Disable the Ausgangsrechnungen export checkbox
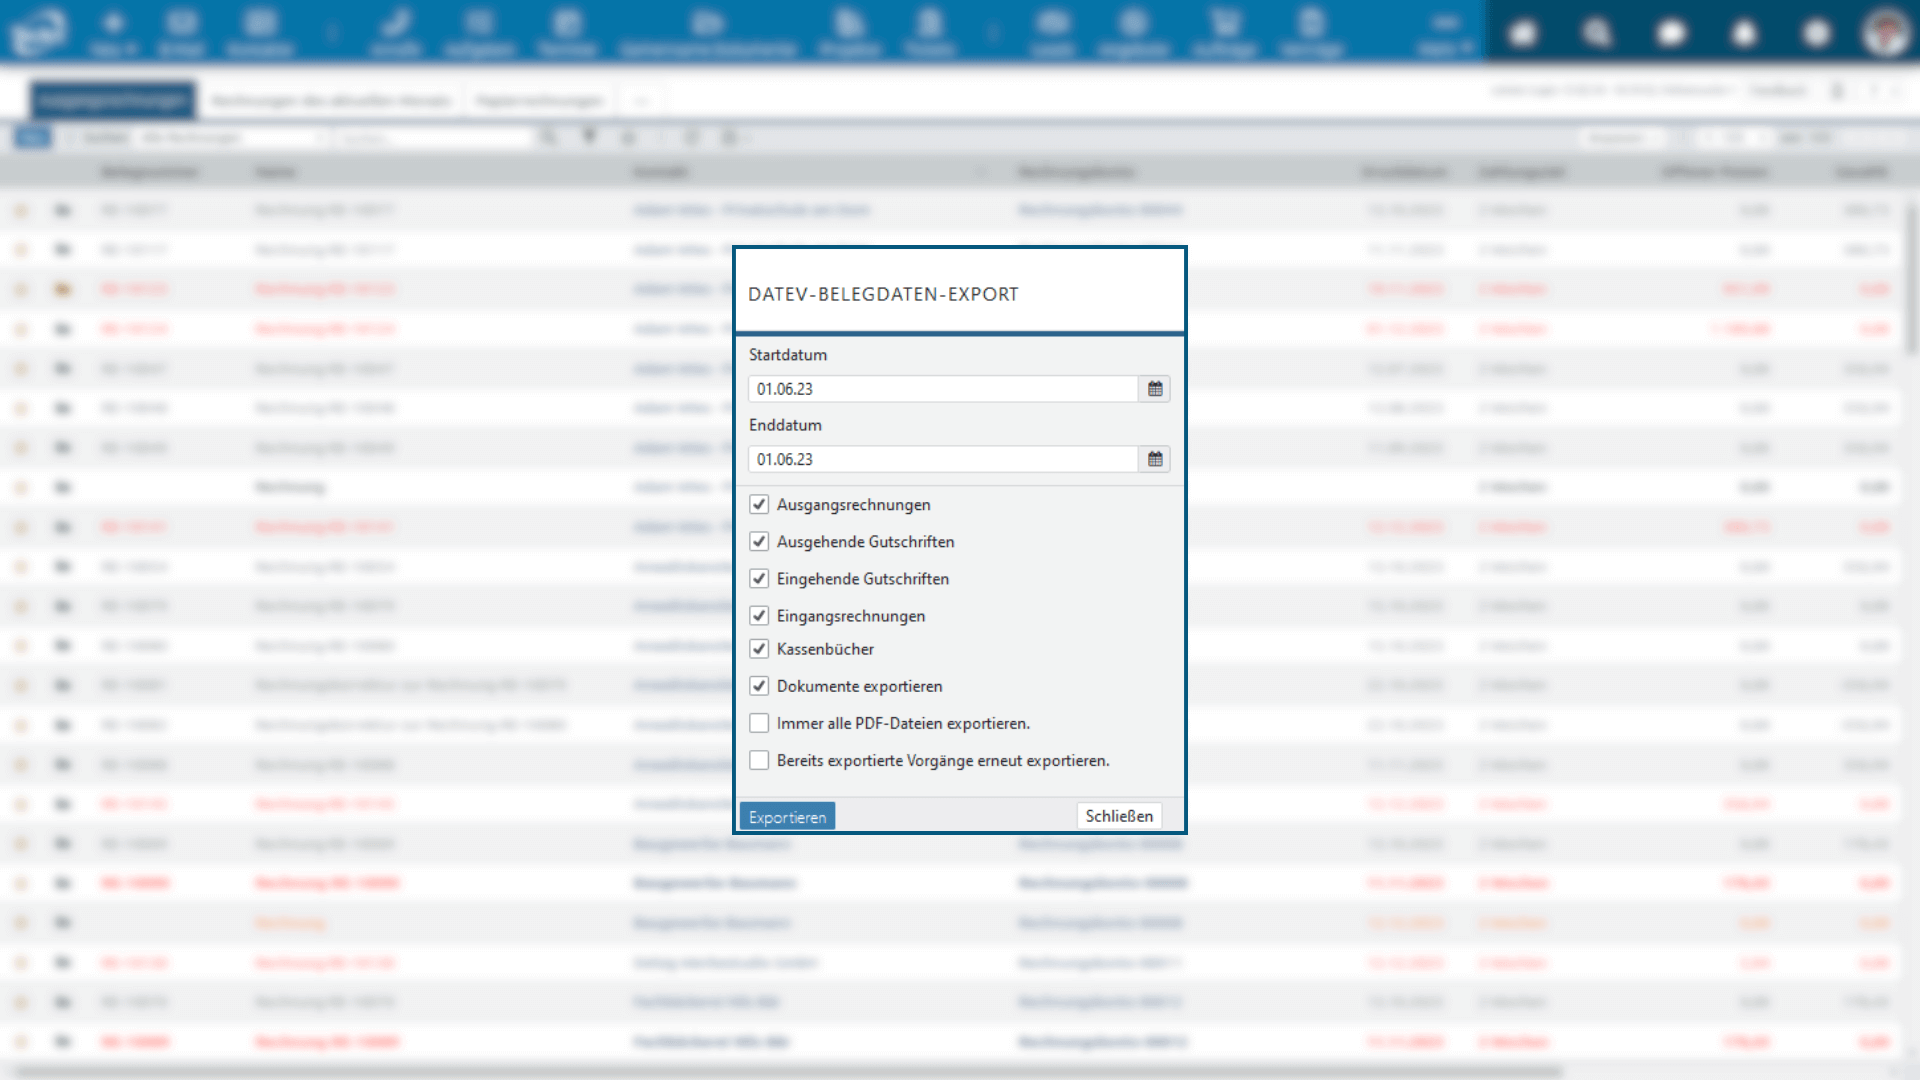This screenshot has height=1080, width=1920. point(760,505)
